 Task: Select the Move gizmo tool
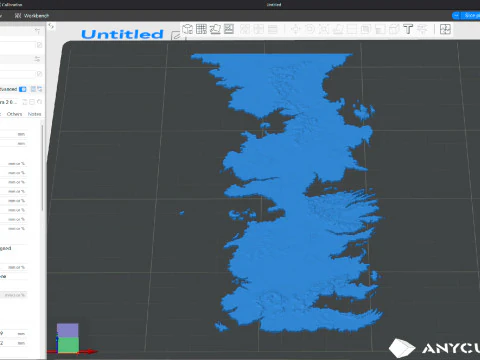click(x=295, y=29)
